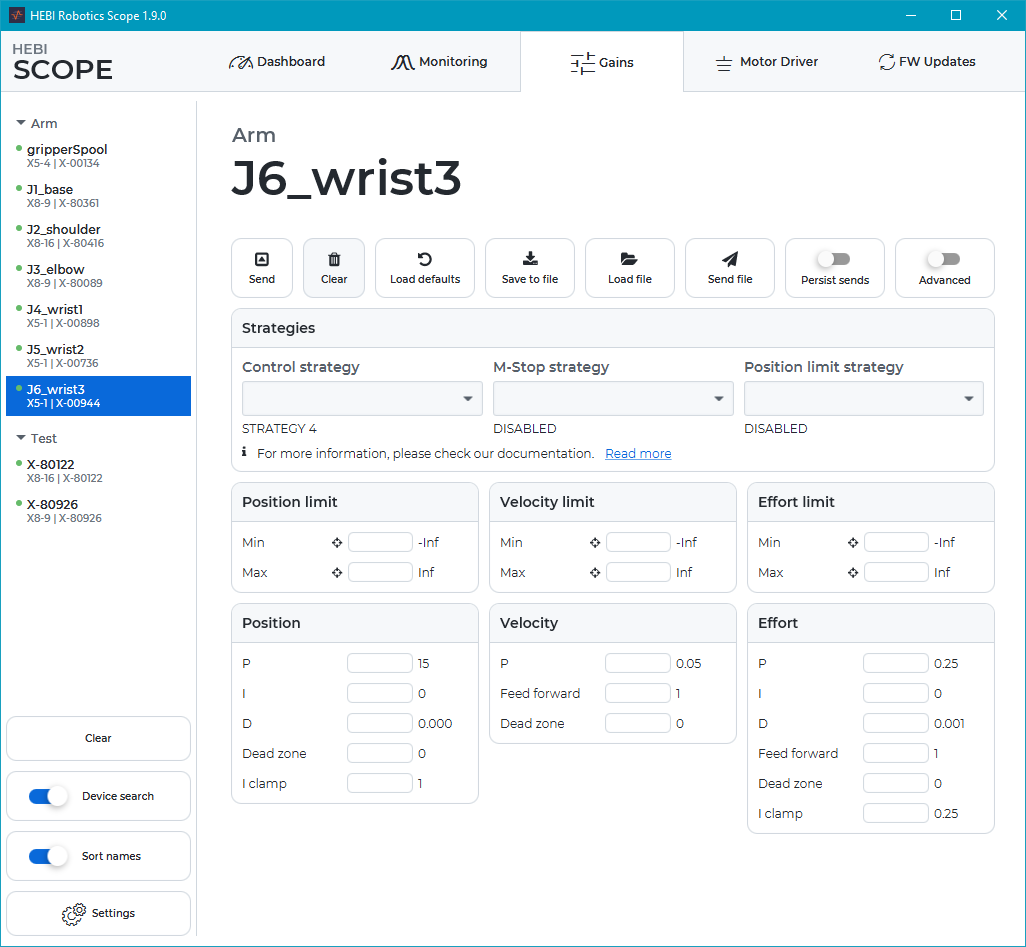Viewport: 1026px width, 947px height.
Task: Click the Send gains icon button
Action: 262,259
